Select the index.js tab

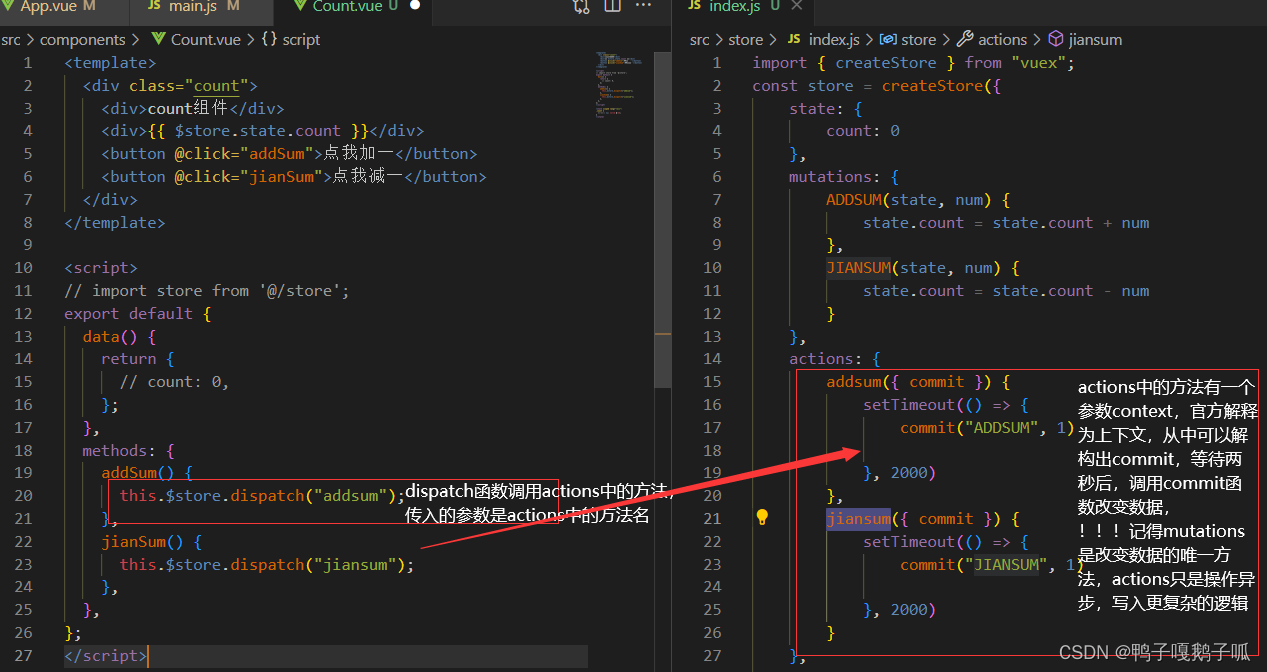(735, 6)
